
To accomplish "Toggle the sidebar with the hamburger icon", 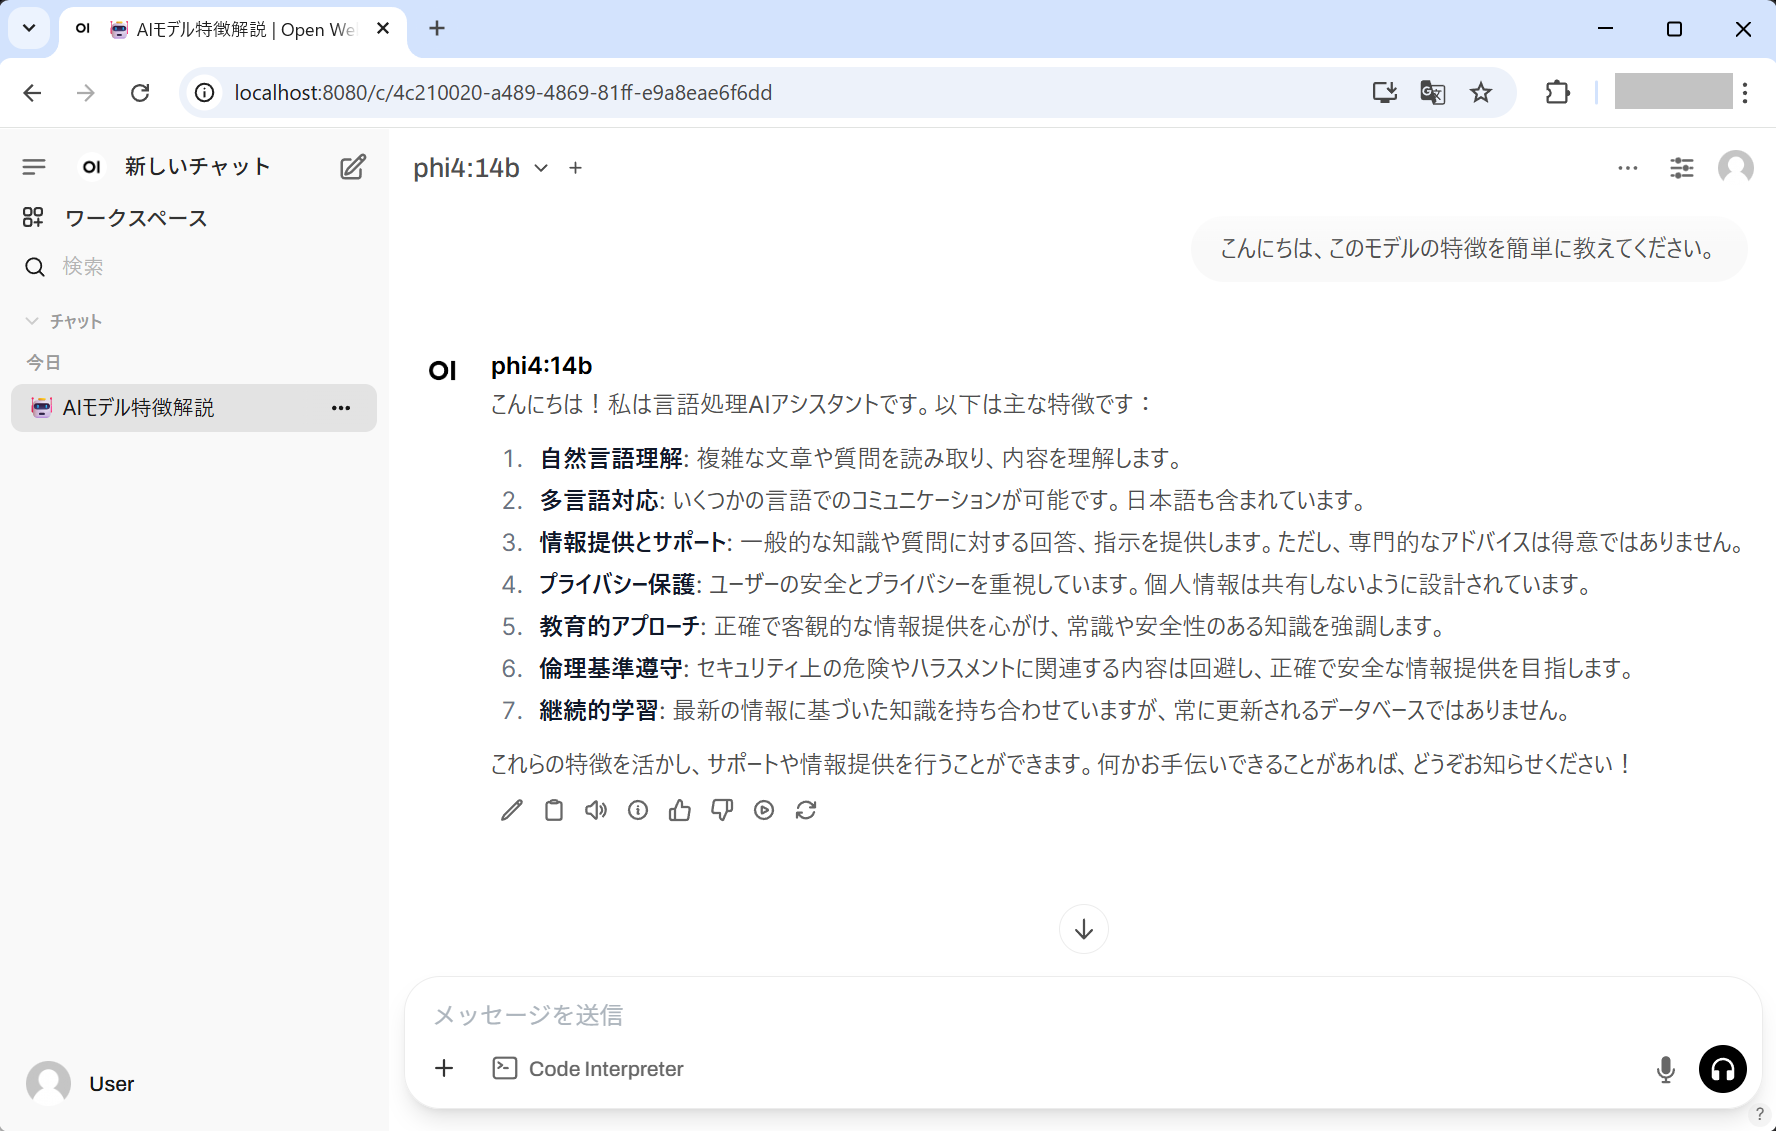I will [34, 167].
